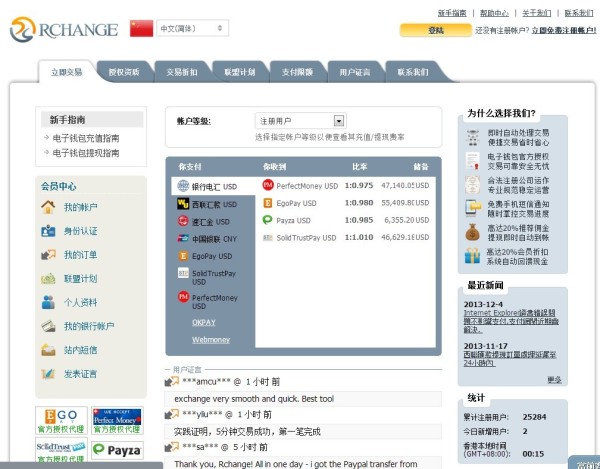Click the arrow icon for 我的订单
This screenshot has width=600, height=469.
[48, 255]
